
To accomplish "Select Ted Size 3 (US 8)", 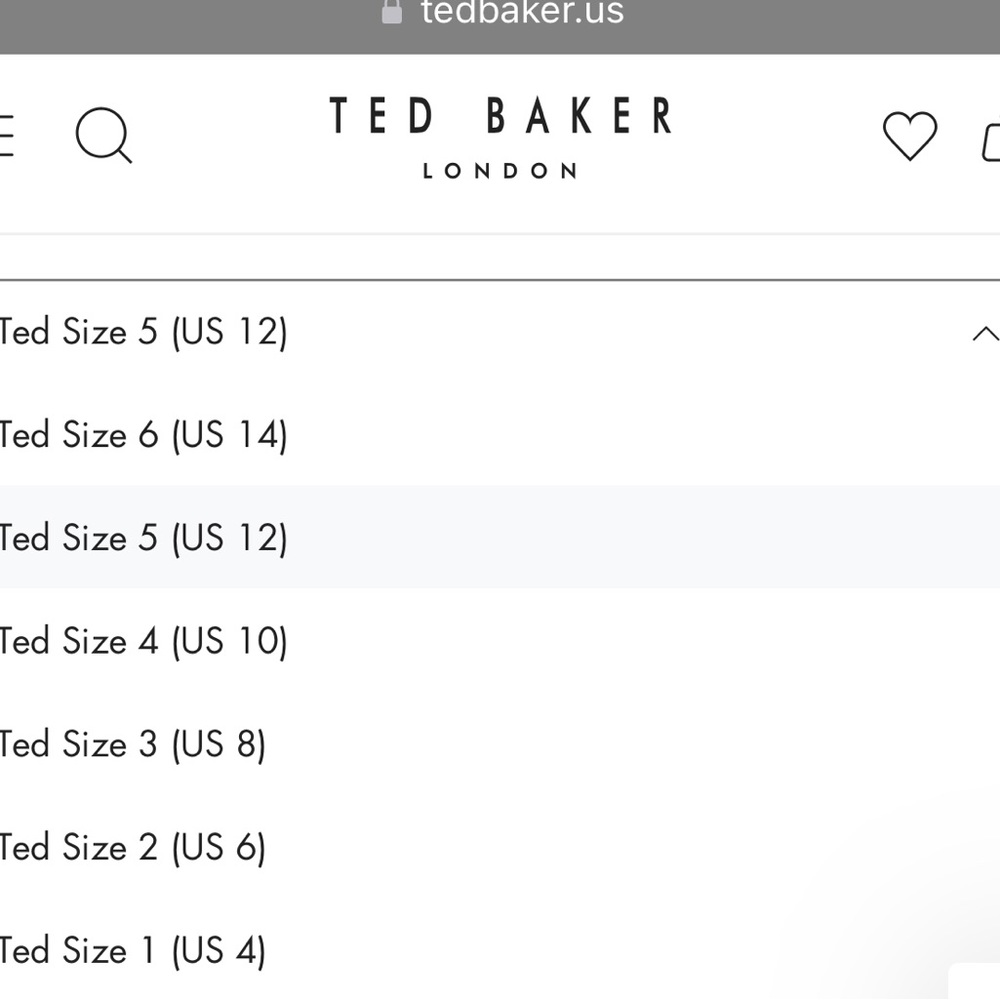I will (133, 744).
